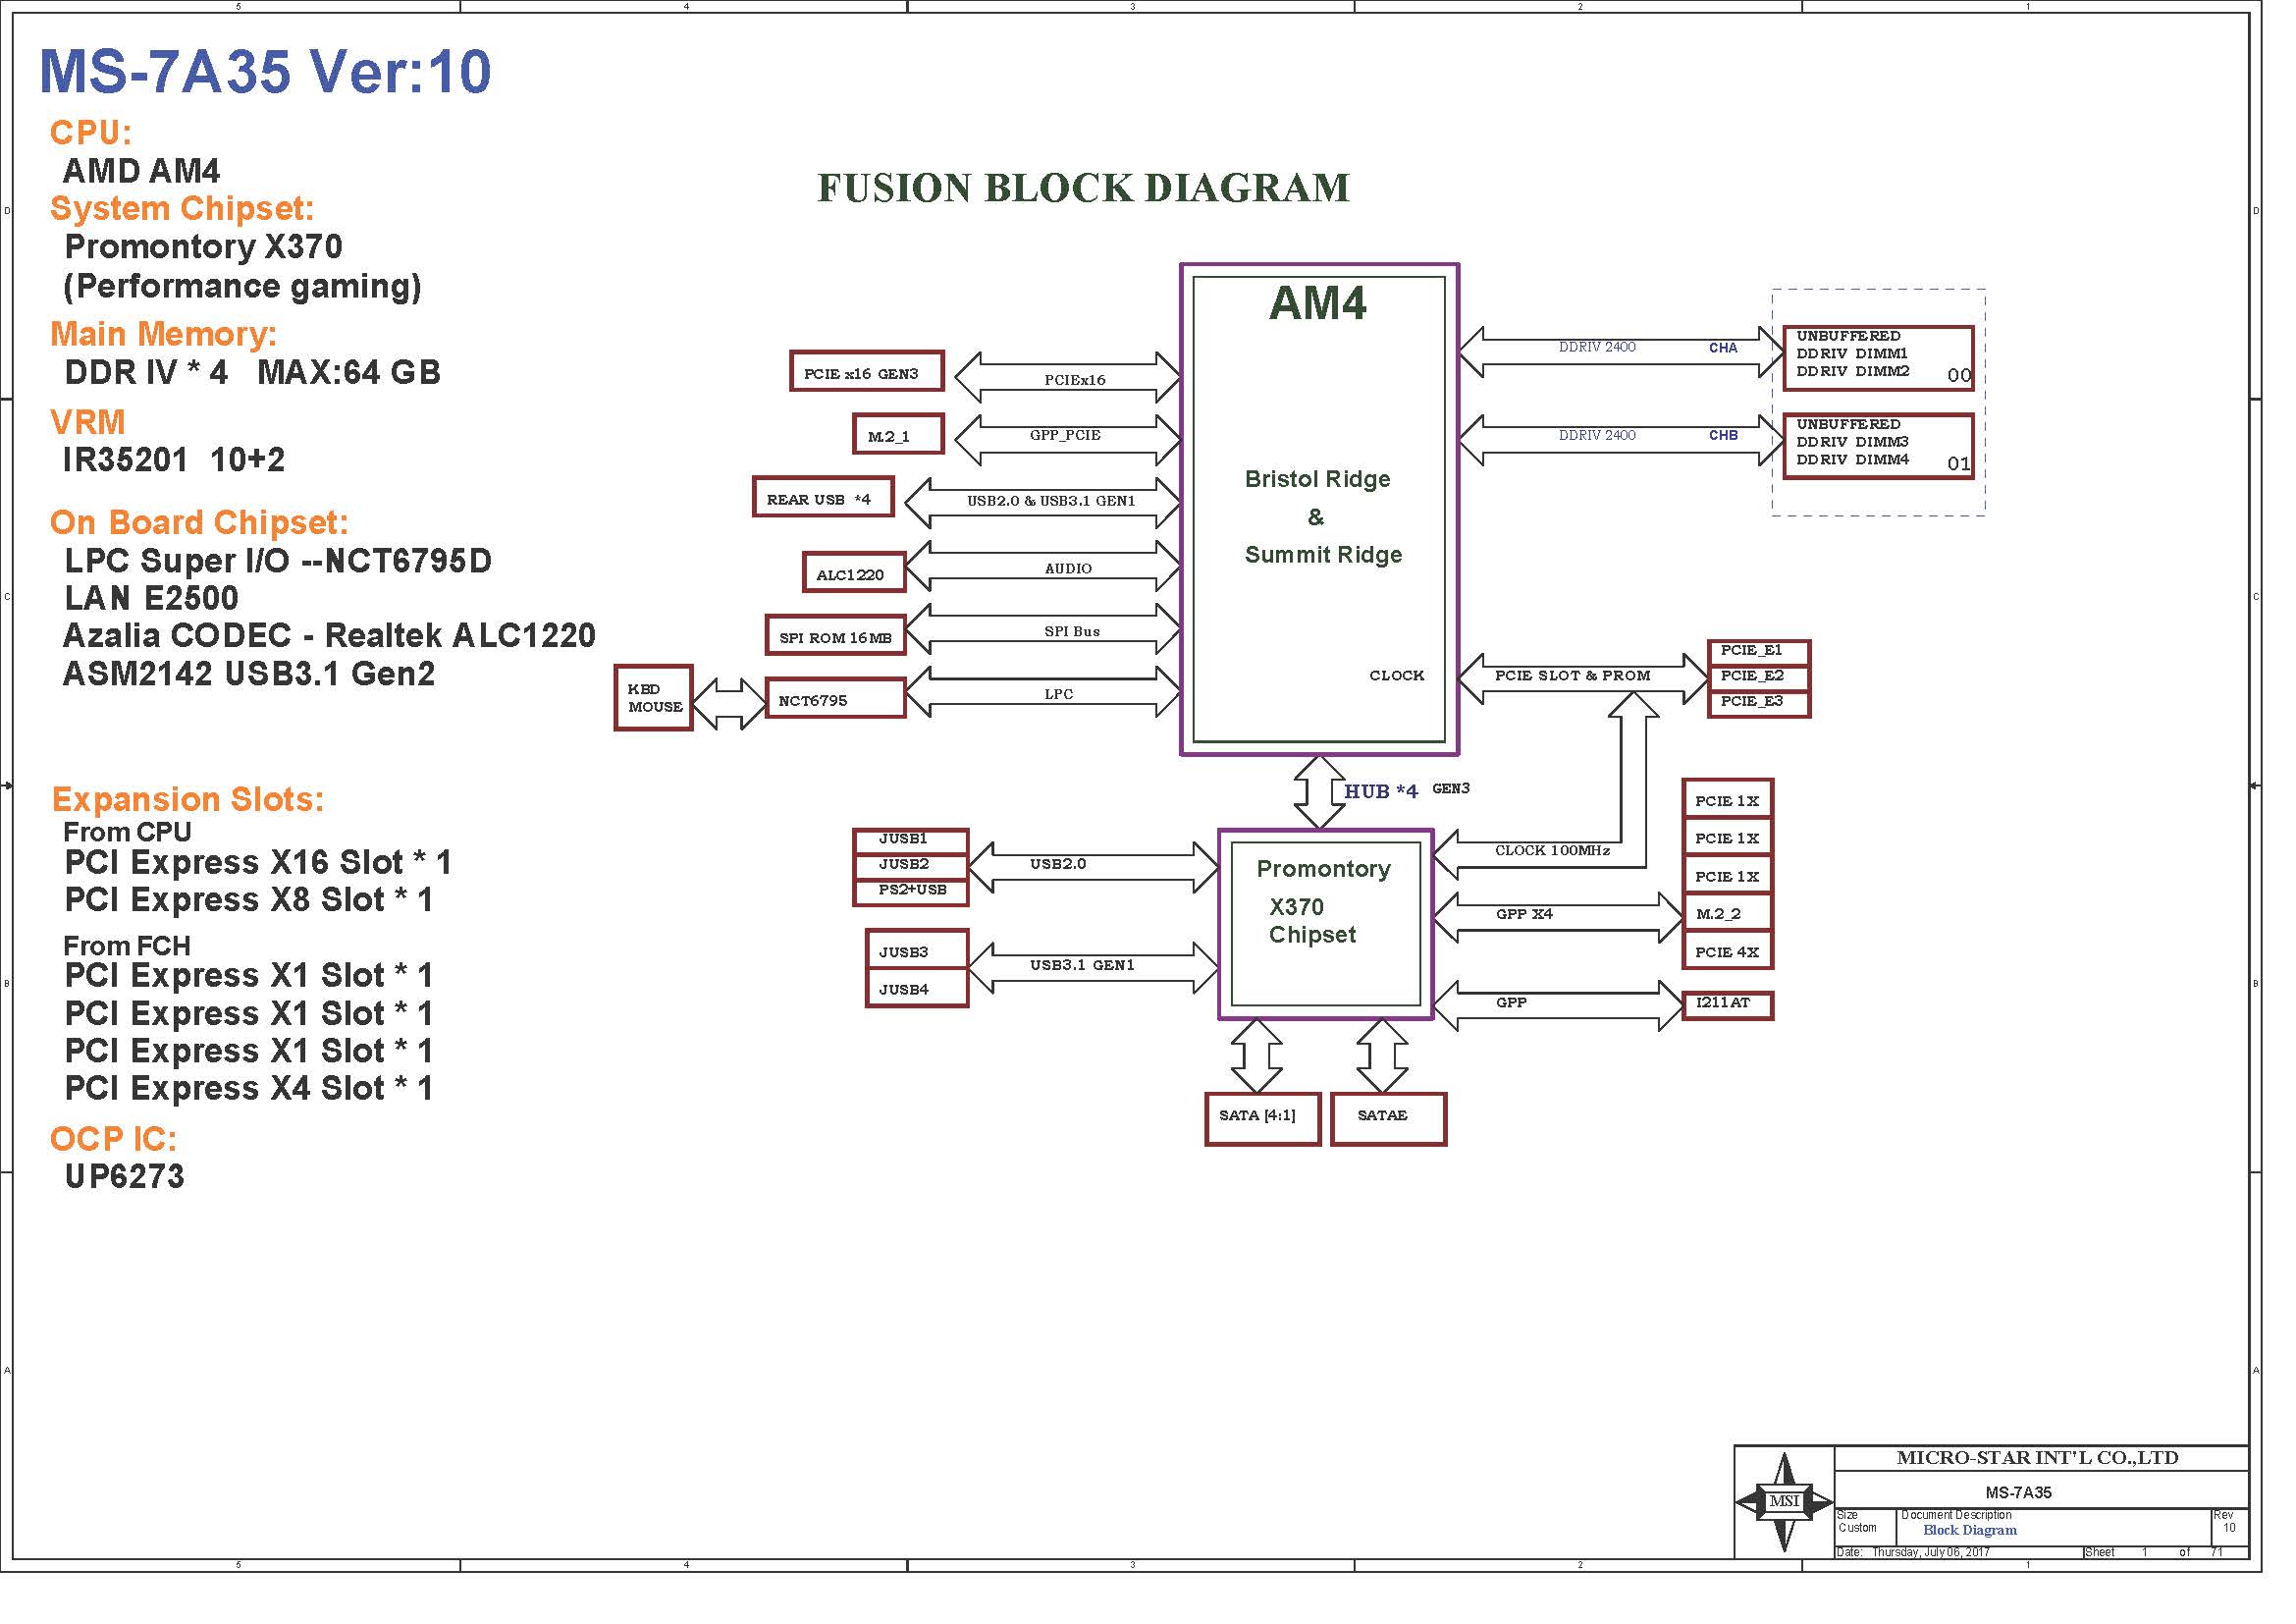Select the "KBD MOUSE" block
Viewport: 2296px width, 1624px height.
653,698
